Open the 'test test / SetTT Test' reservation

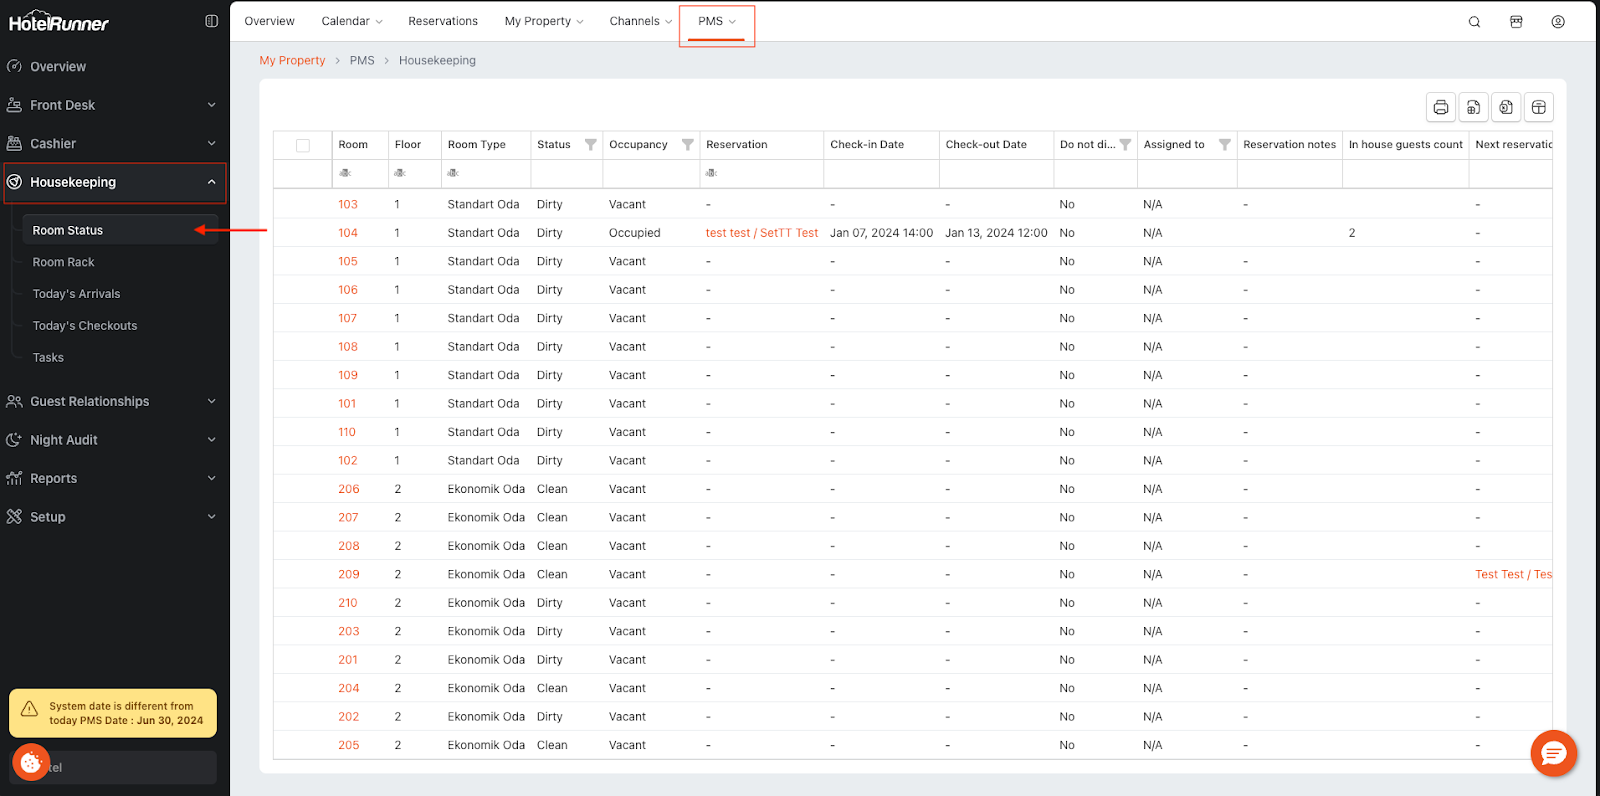[x=761, y=233]
